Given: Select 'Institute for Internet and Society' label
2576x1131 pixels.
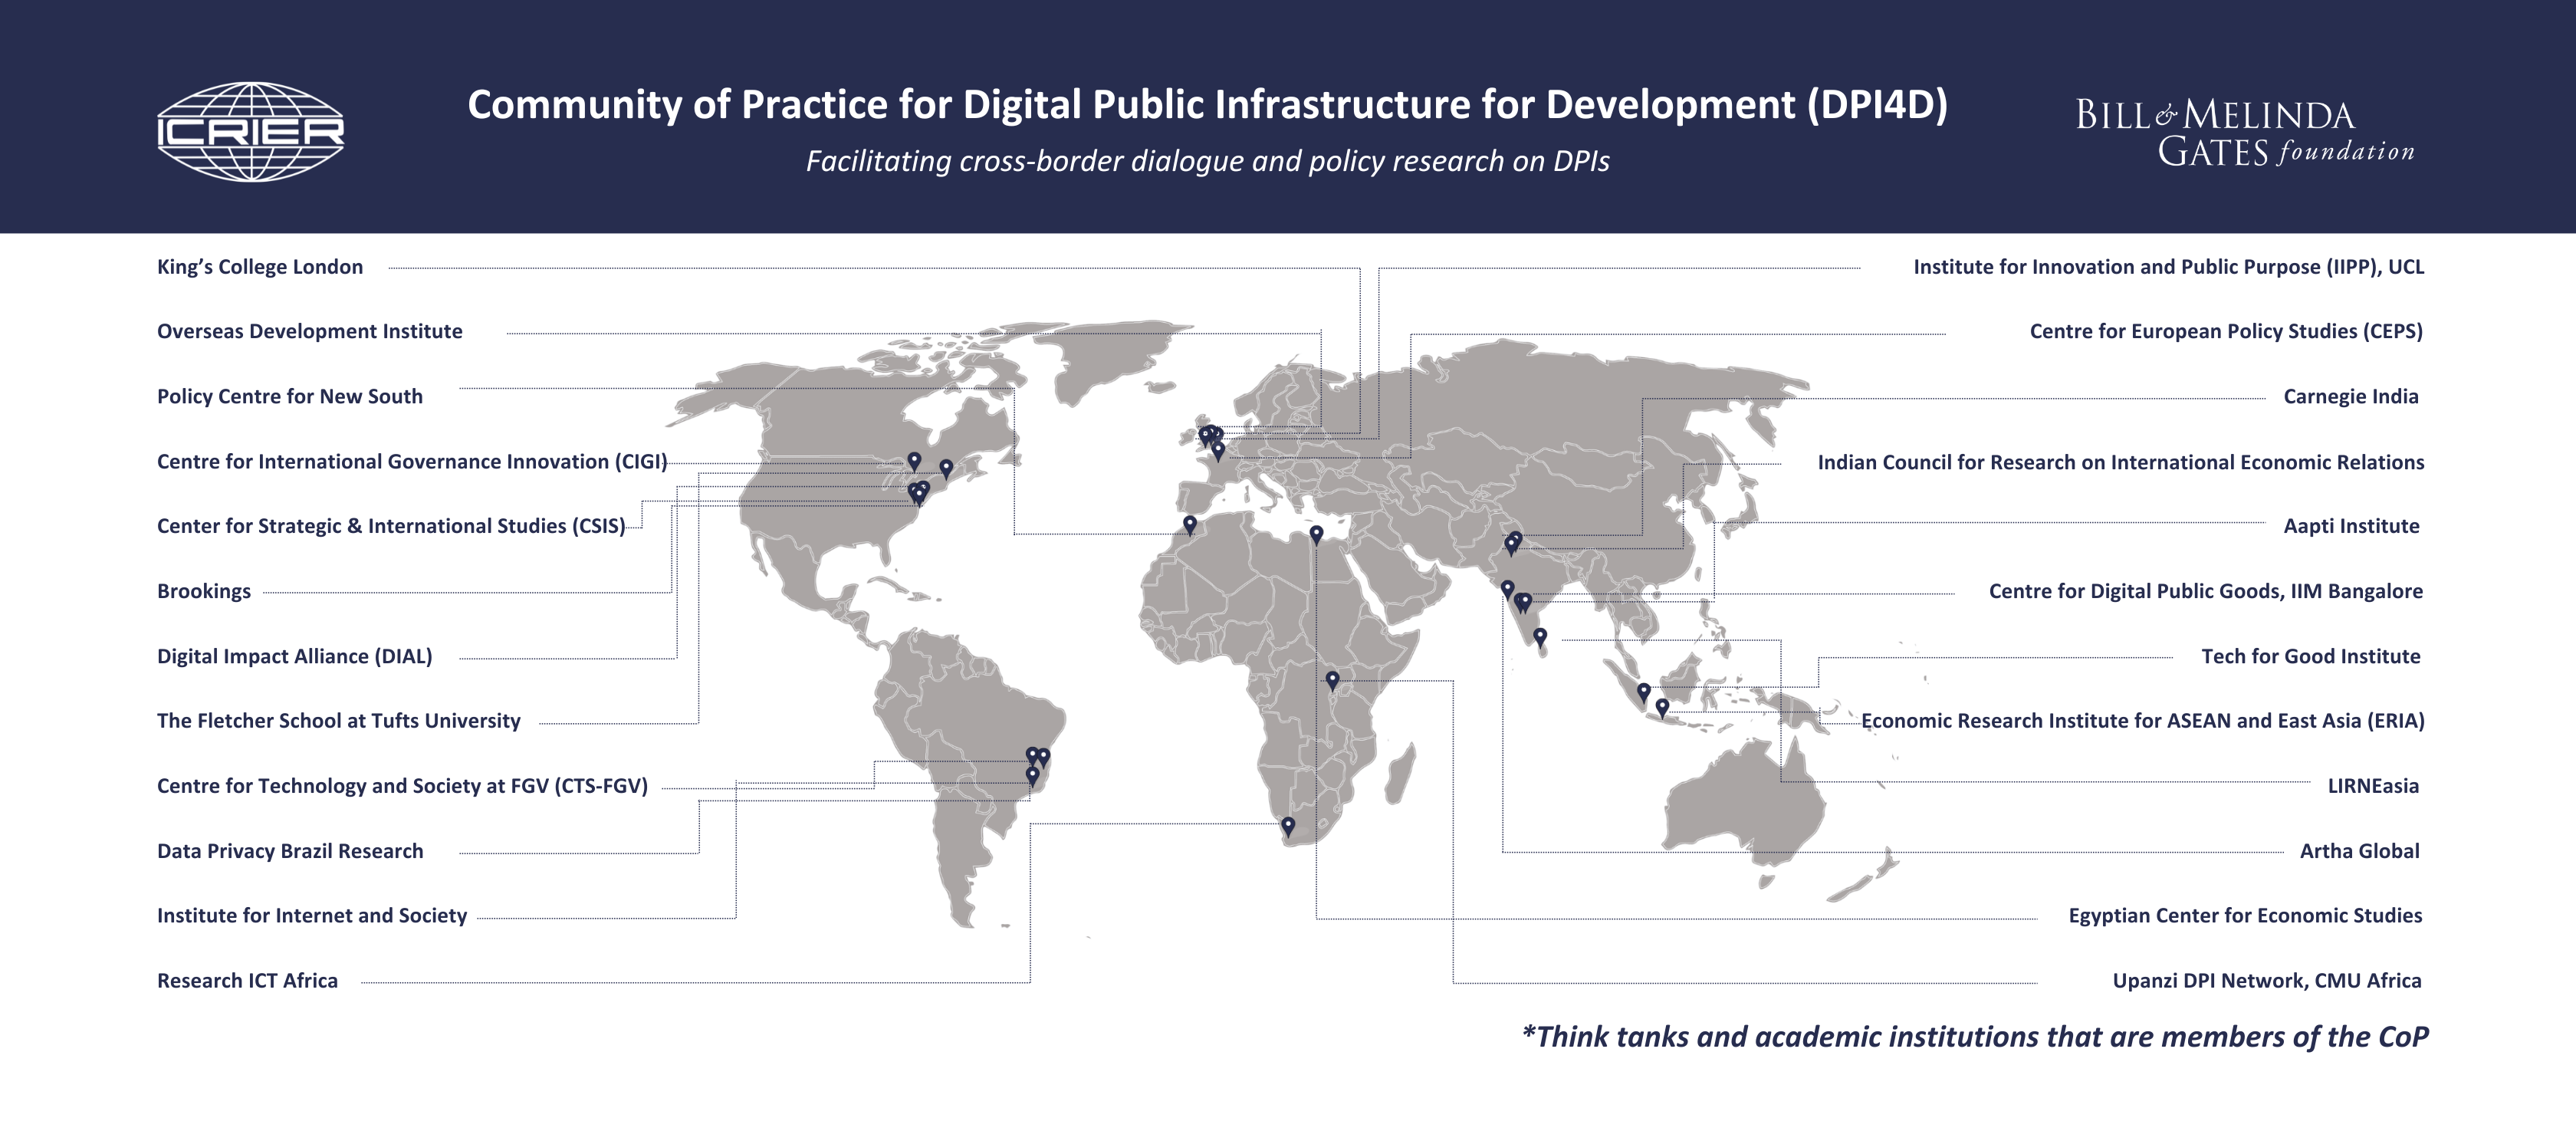Looking at the screenshot, I should click(x=312, y=915).
